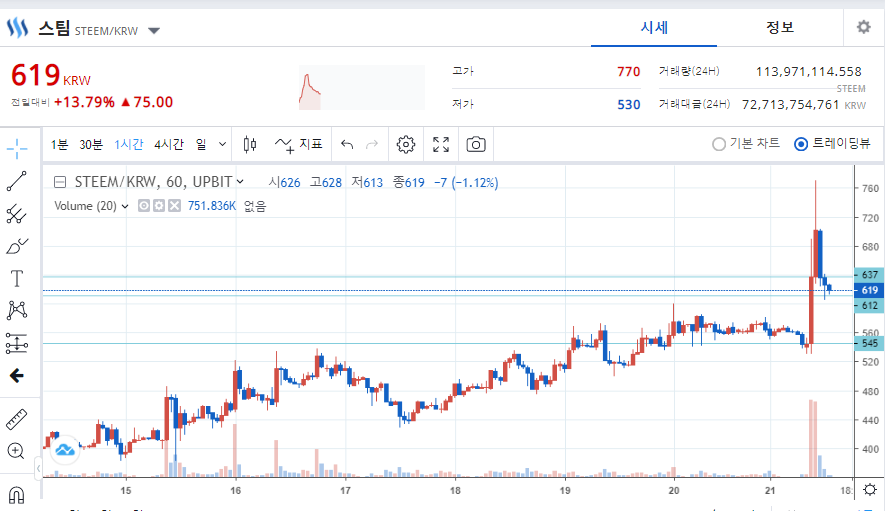Select the trend line drawing tool
885x511 pixels.
pos(17,181)
